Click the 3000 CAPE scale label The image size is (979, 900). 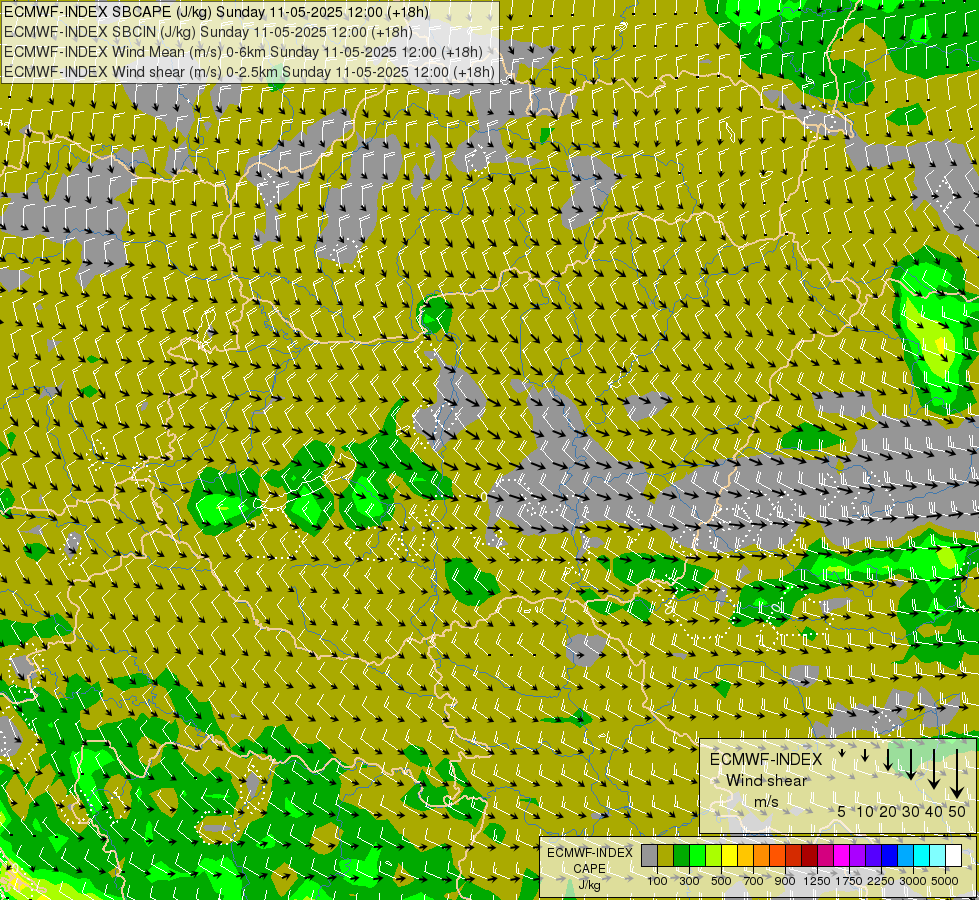[913, 881]
